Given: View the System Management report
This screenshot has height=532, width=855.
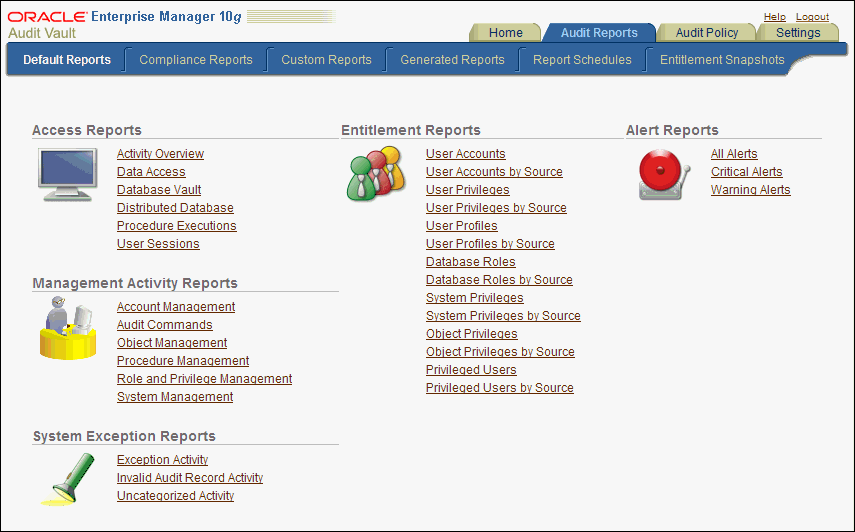Looking at the screenshot, I should (x=175, y=397).
